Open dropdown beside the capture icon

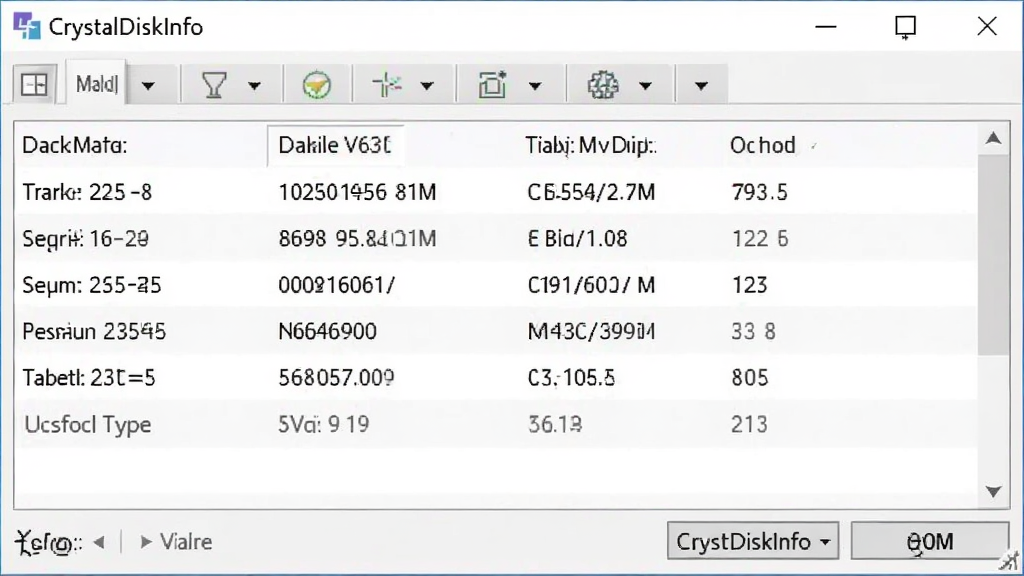pyautogui.click(x=535, y=86)
